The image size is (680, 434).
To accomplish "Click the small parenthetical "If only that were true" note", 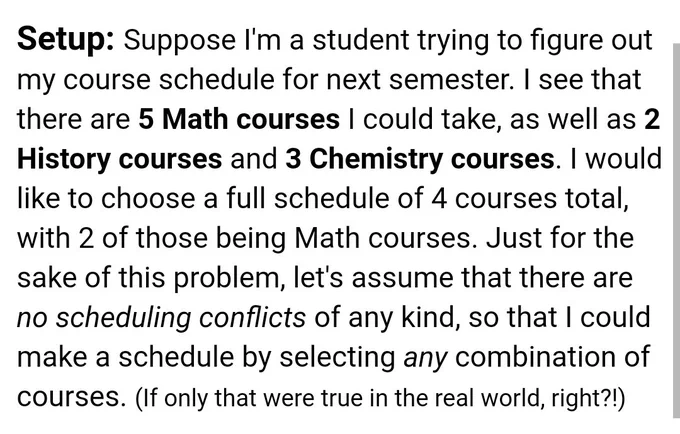I will click(380, 398).
